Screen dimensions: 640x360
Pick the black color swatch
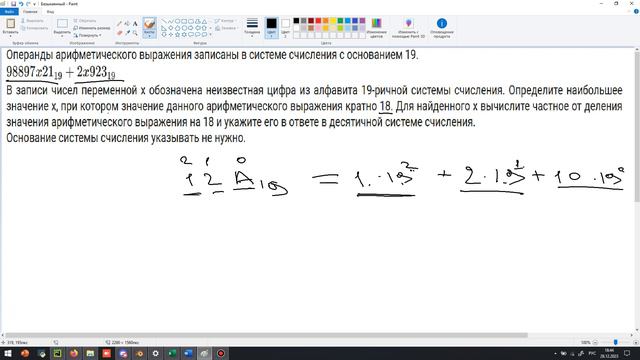tap(296, 20)
